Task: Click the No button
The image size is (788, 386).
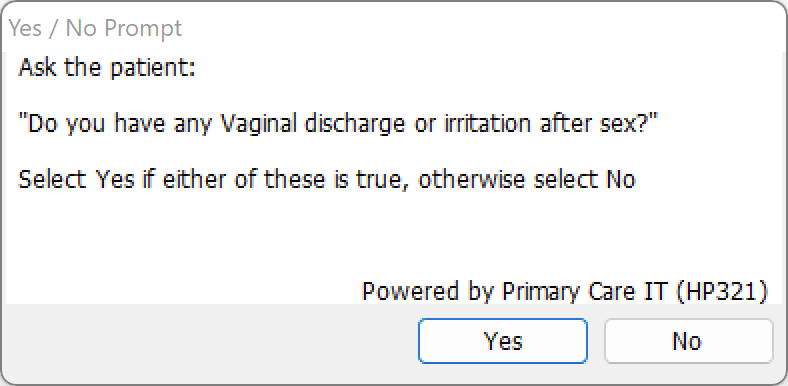Action: coord(688,341)
